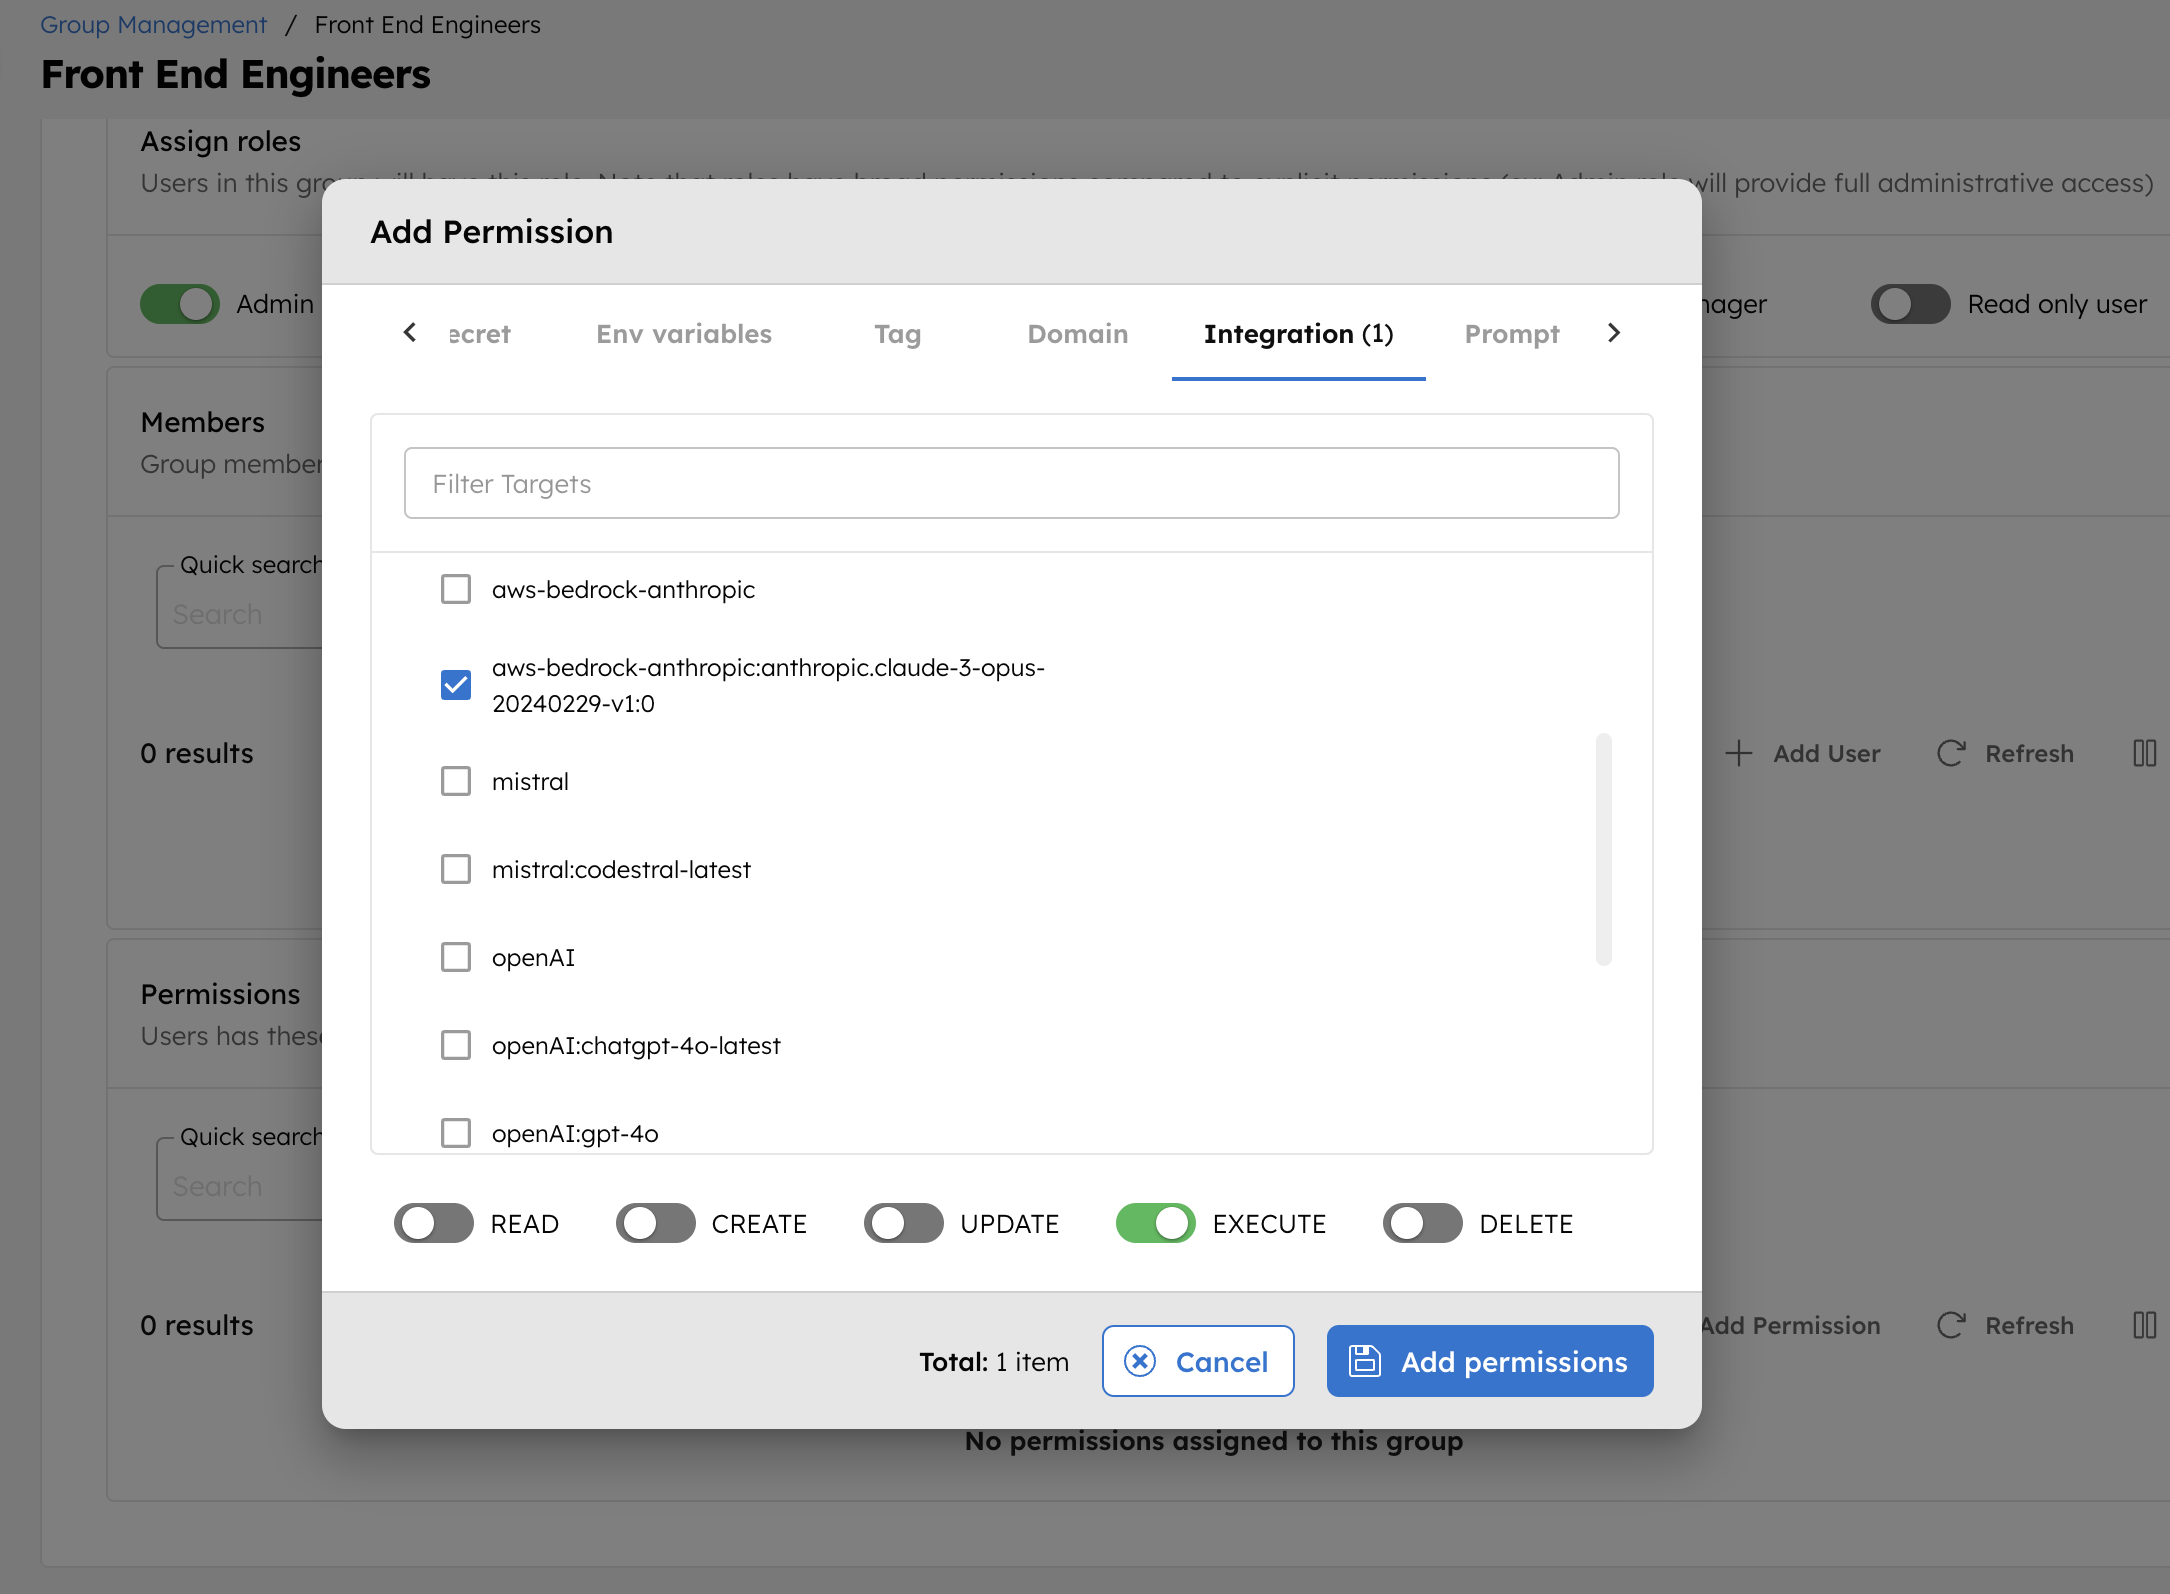Check the mistral checkbox
This screenshot has width=2170, height=1594.
click(x=456, y=781)
